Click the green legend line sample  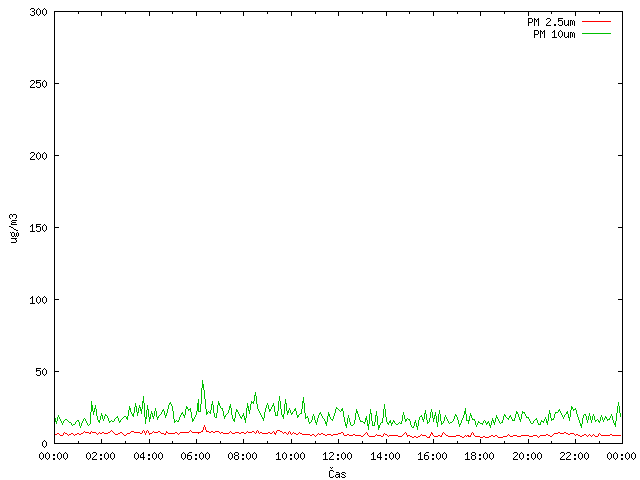[x=596, y=34]
